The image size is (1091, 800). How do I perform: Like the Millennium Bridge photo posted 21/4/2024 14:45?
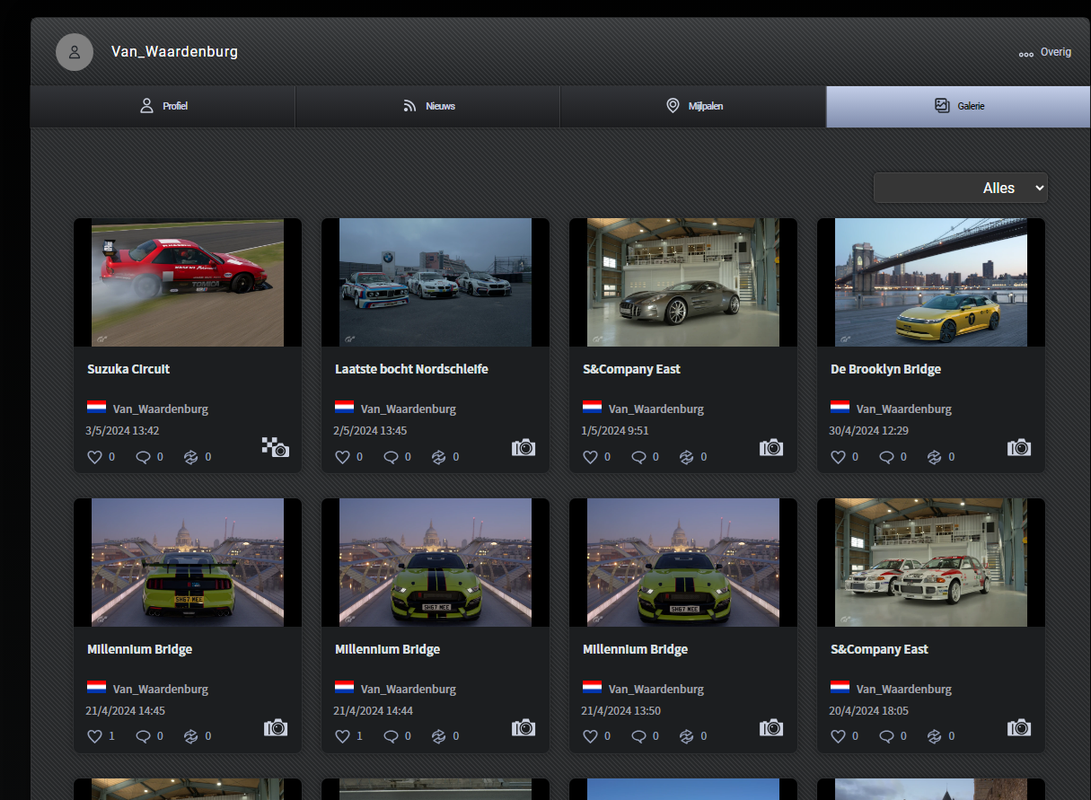pyautogui.click(x=95, y=736)
